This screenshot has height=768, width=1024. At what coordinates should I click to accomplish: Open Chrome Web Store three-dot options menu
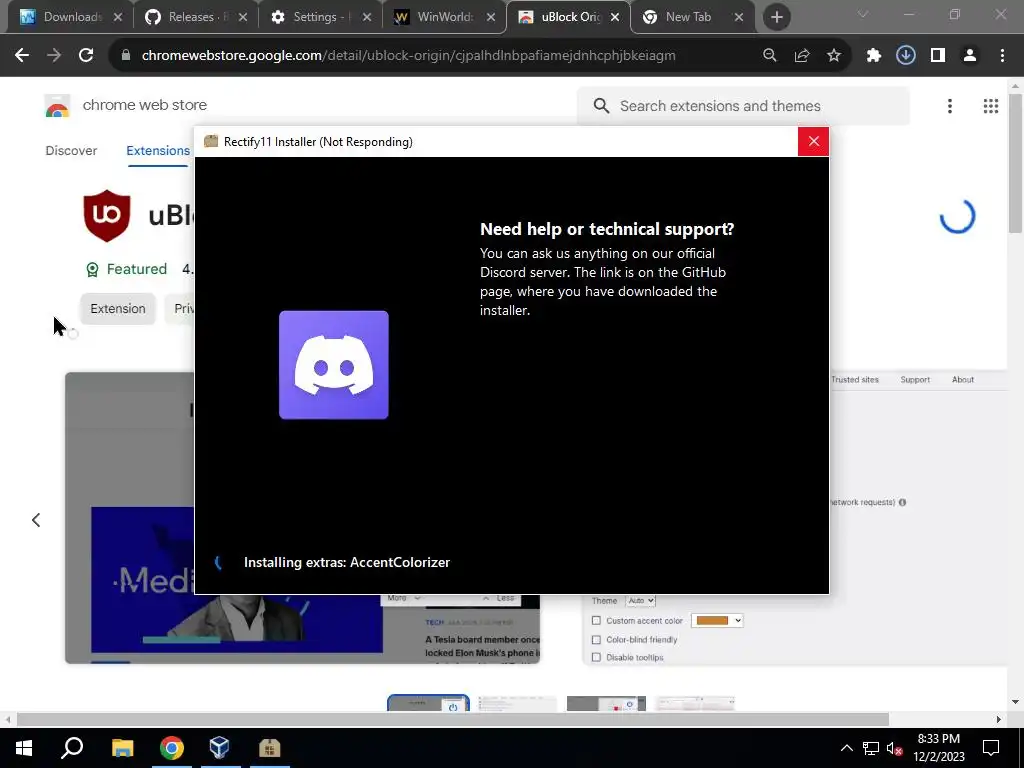coord(950,106)
